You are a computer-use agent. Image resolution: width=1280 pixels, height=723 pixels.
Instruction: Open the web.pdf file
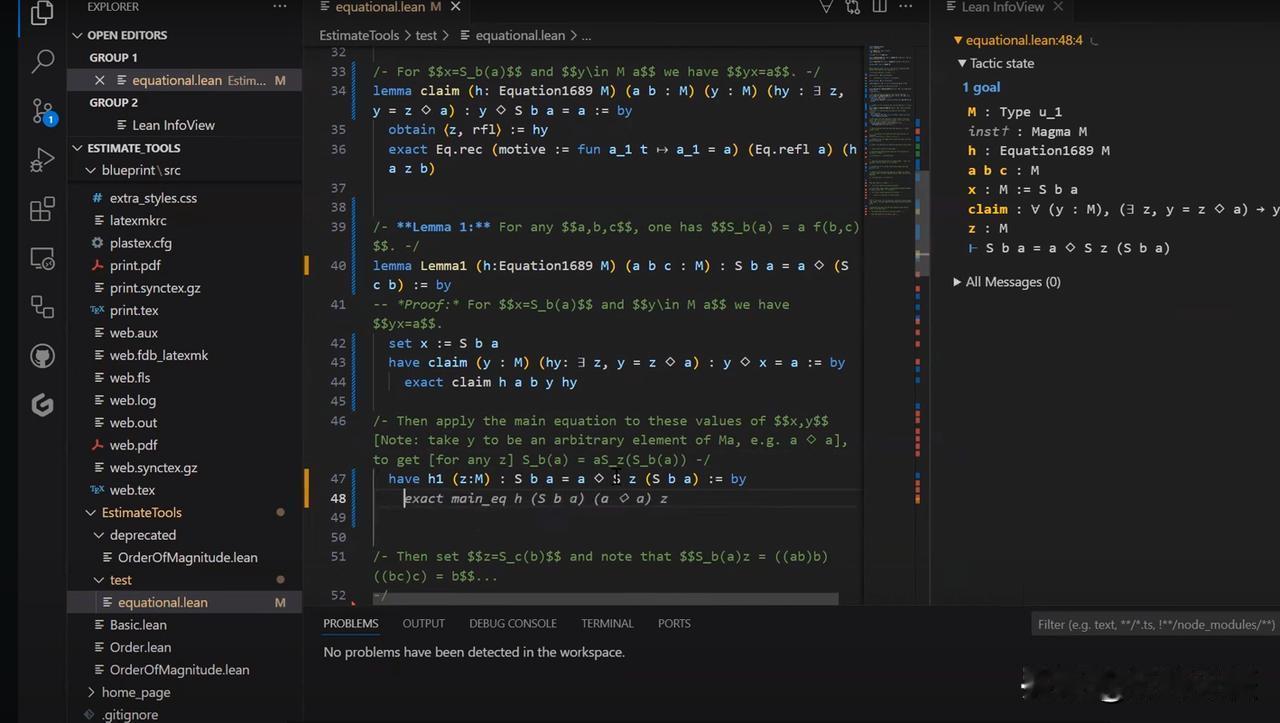133,445
